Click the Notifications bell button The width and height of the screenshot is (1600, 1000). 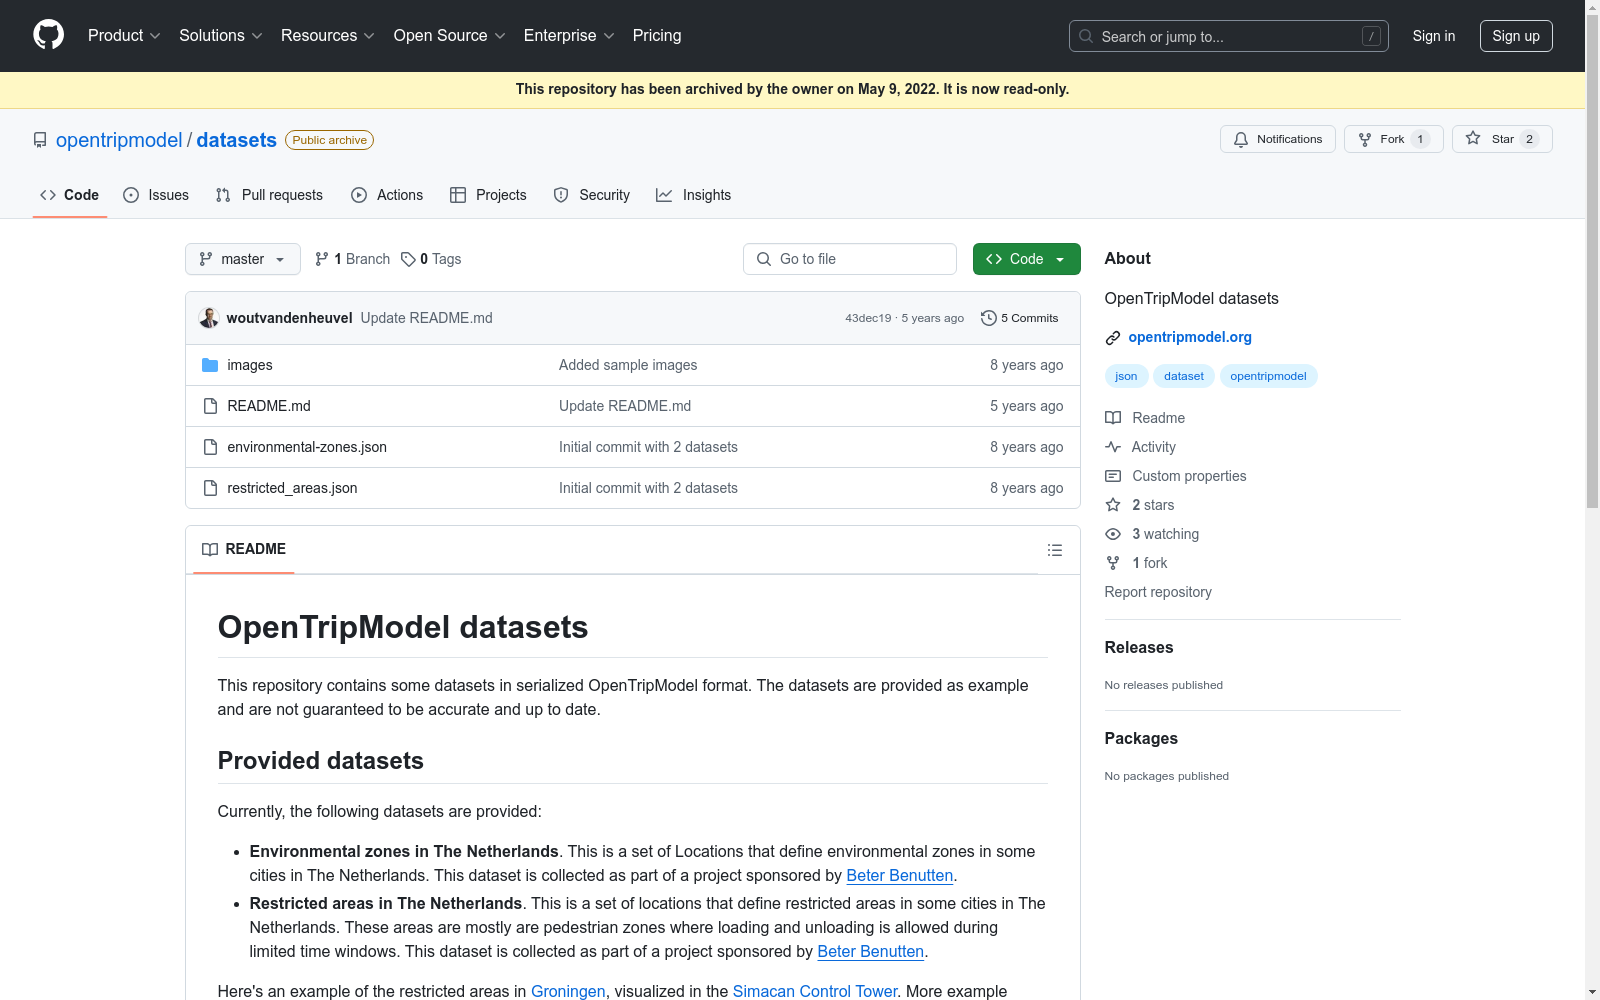1278,139
